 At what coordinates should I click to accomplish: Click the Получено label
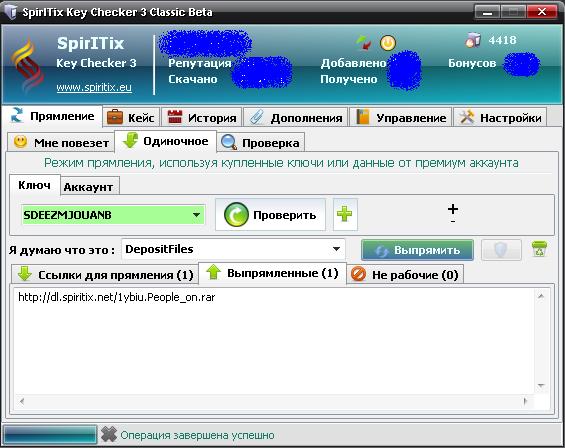[349, 79]
